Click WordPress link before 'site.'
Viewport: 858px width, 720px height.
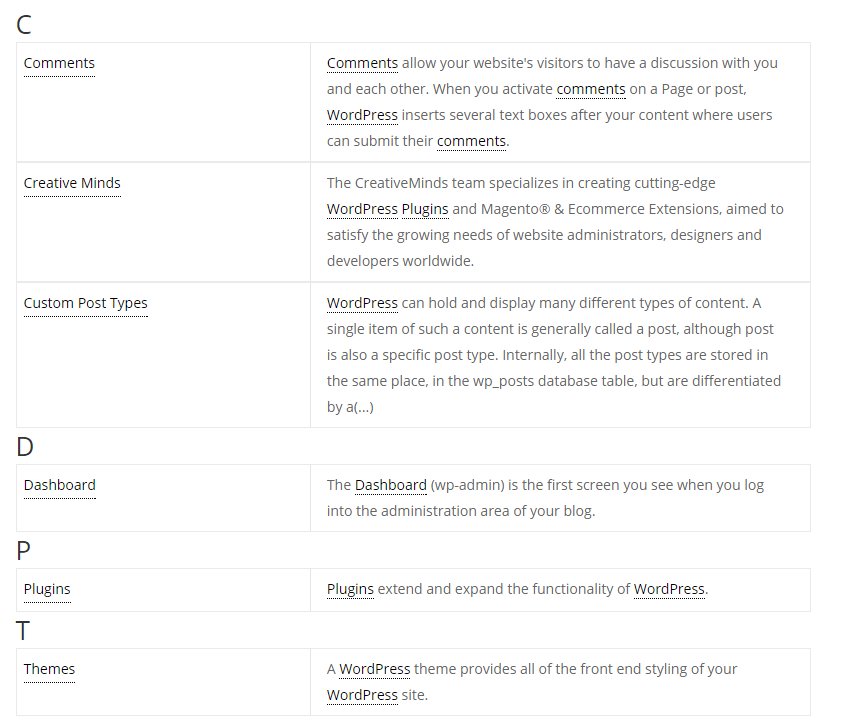tap(362, 695)
